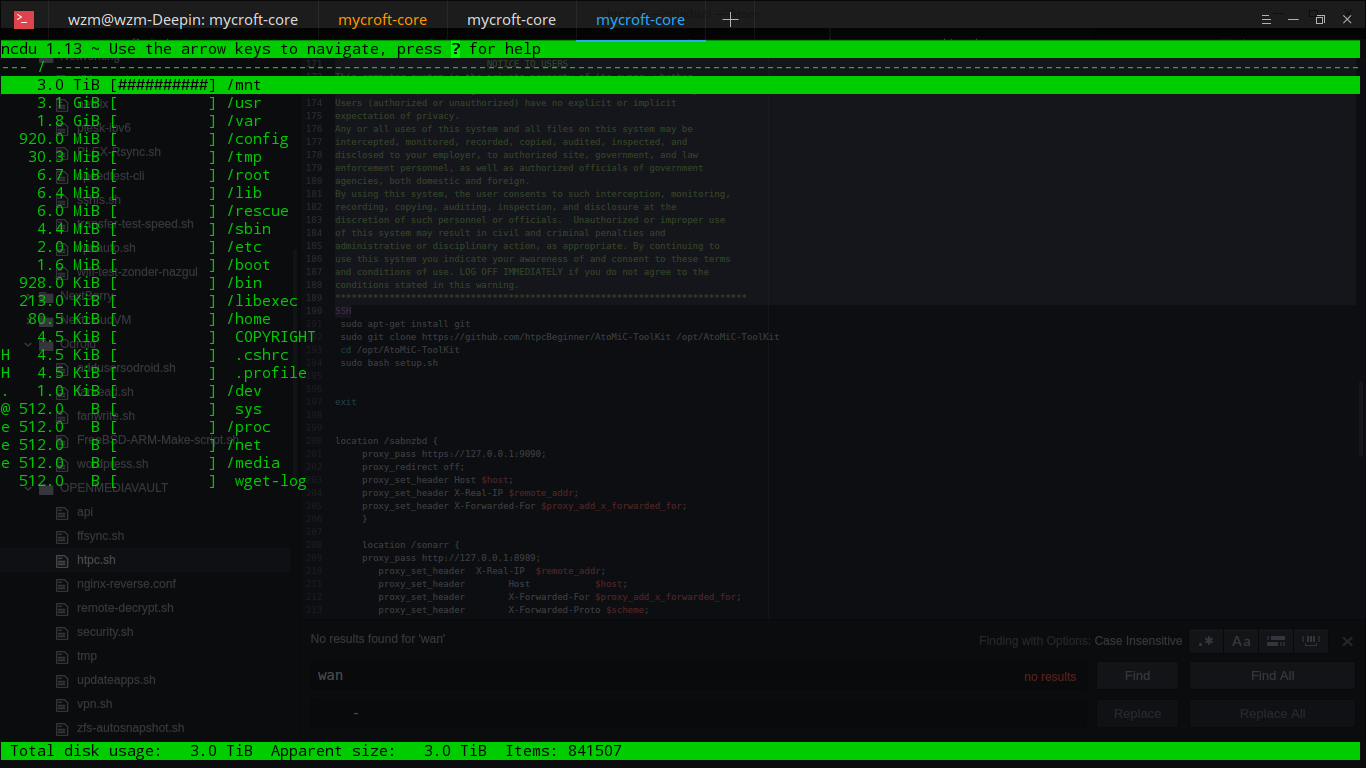Toggle the whole word search option
This screenshot has width=1366, height=768.
coord(1309,641)
